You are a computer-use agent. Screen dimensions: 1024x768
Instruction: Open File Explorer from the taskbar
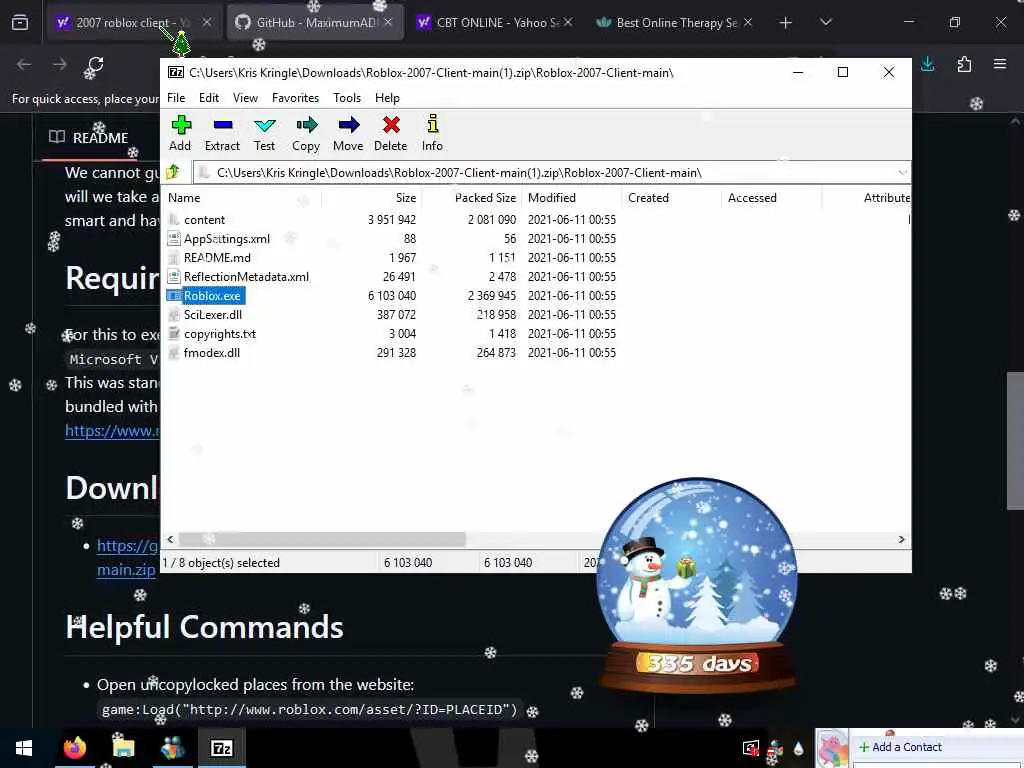pyautogui.click(x=123, y=748)
